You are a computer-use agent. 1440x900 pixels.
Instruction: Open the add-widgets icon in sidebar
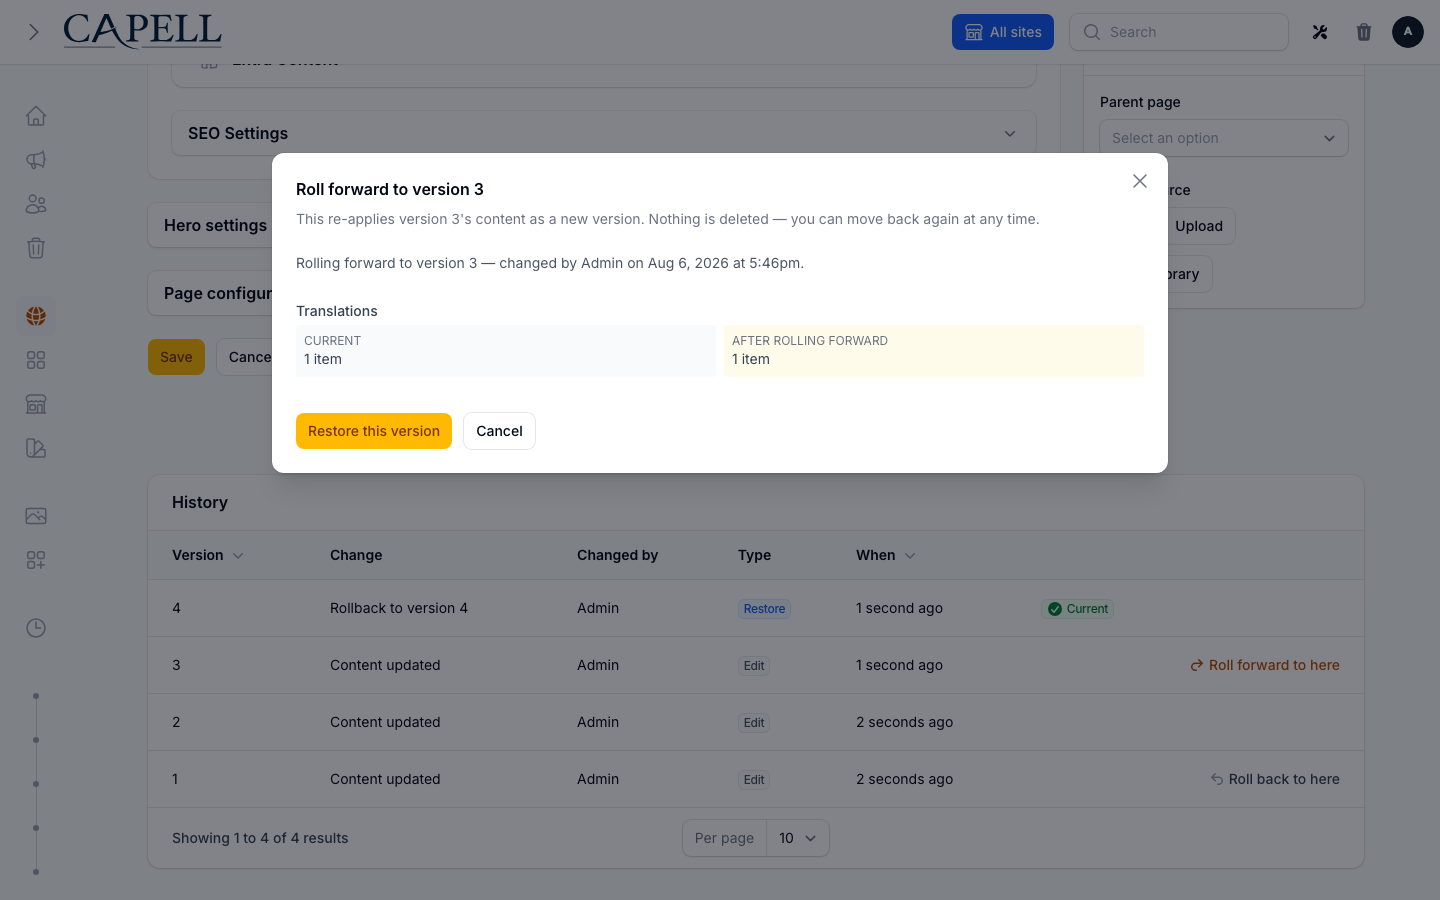(x=36, y=560)
